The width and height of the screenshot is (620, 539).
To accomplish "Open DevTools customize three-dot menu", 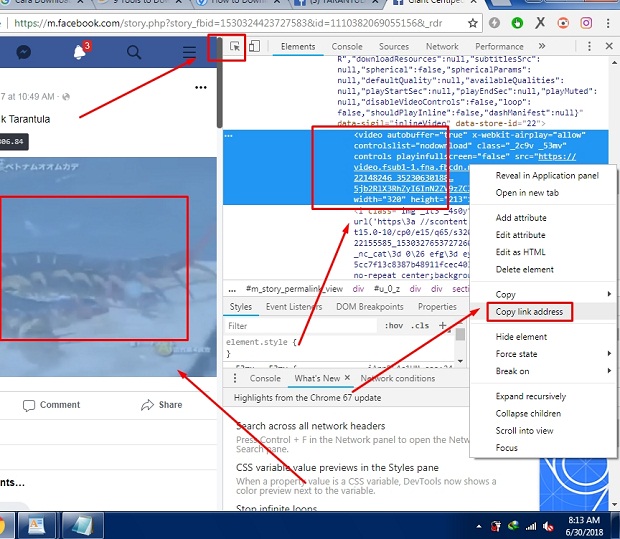I will tap(589, 46).
